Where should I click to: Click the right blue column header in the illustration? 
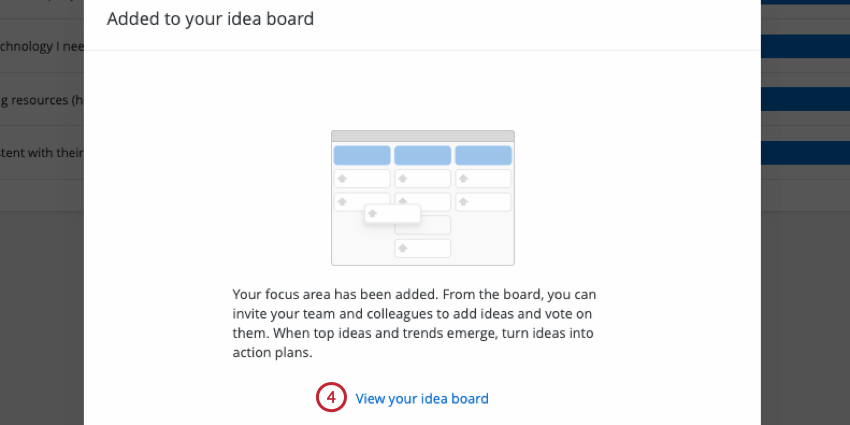tap(483, 155)
